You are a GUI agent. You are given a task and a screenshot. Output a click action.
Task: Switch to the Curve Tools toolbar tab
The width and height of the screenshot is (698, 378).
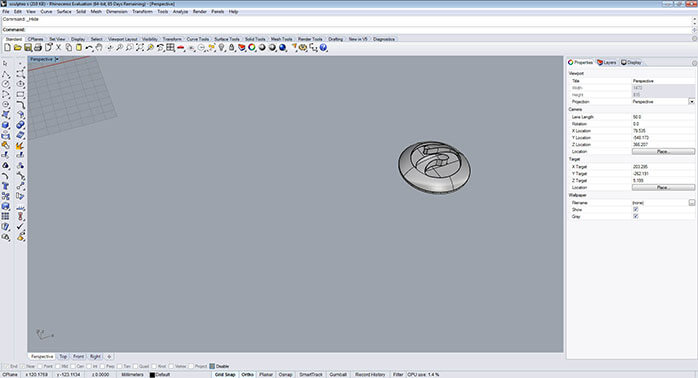pos(198,39)
